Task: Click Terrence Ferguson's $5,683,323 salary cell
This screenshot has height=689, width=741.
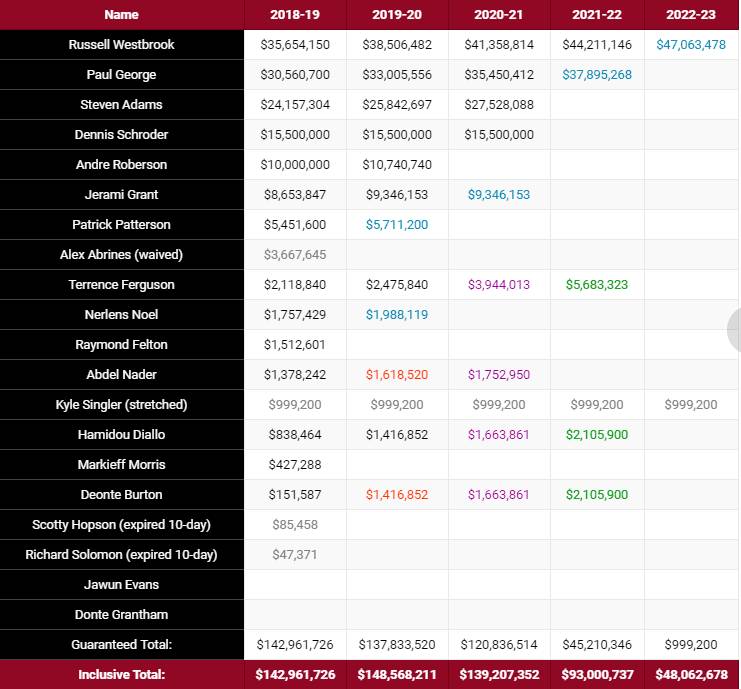Action: point(596,285)
